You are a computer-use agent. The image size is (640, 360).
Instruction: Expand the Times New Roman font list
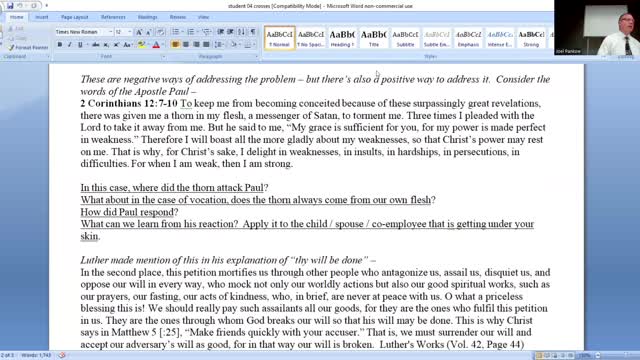[110, 32]
